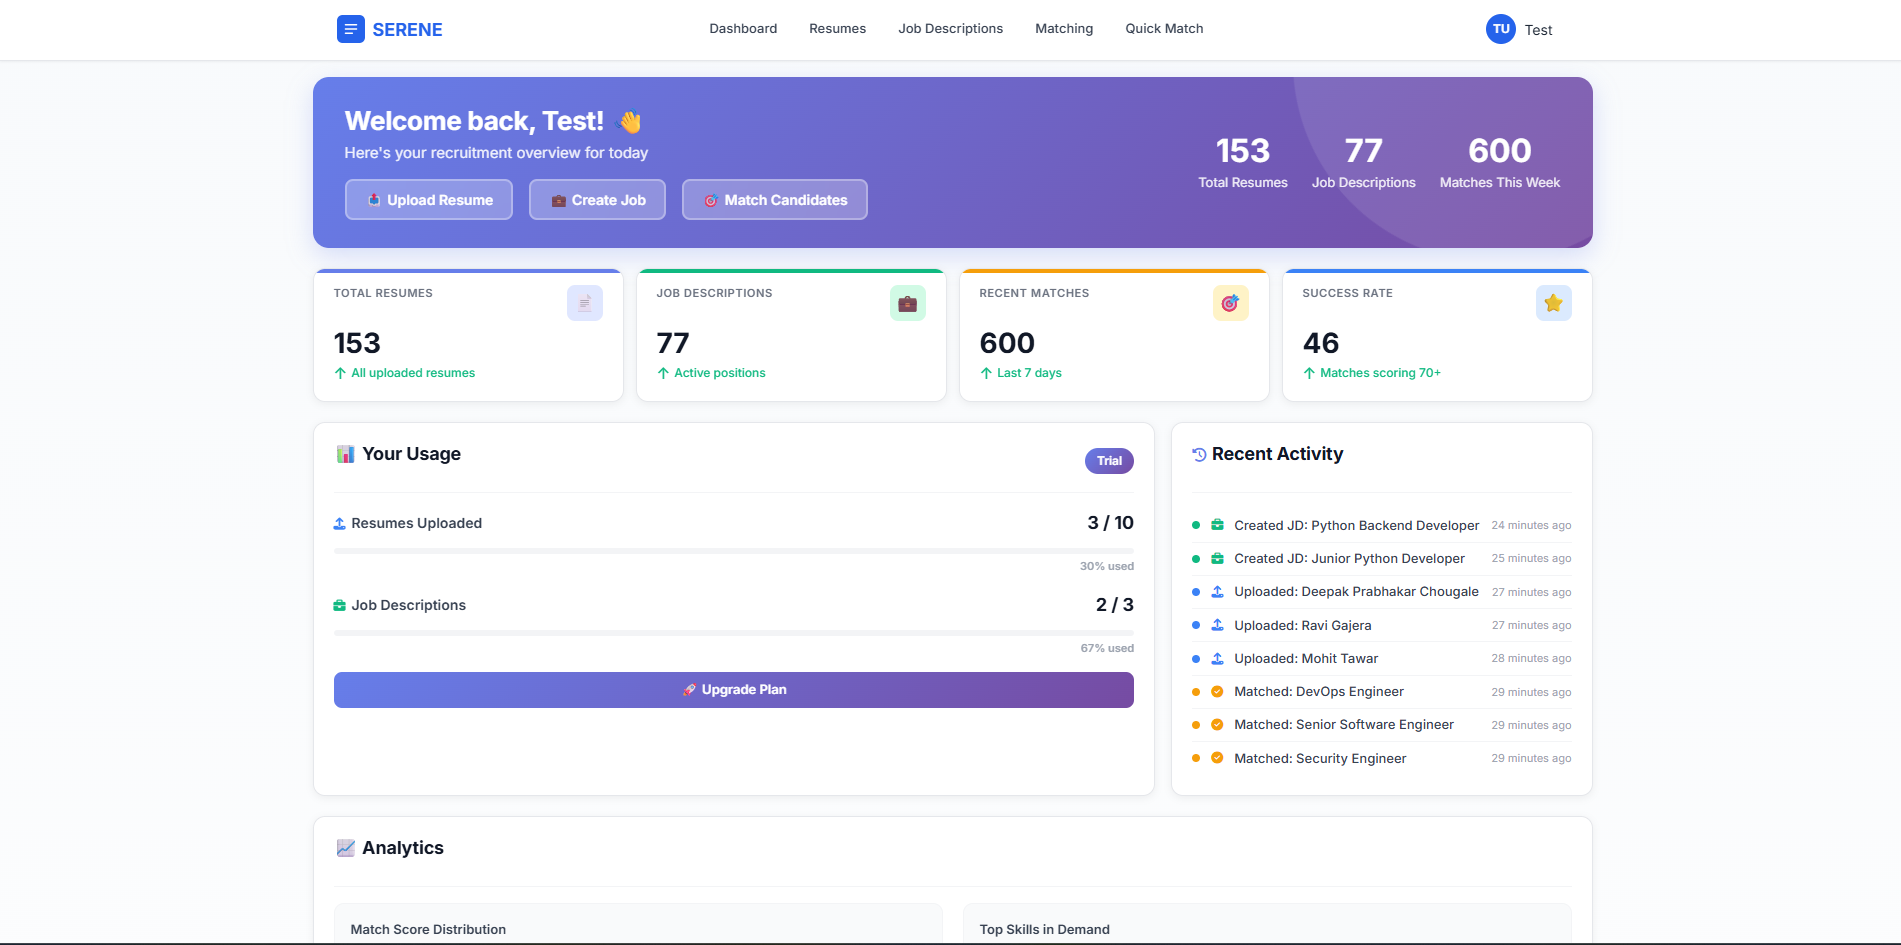This screenshot has height=945, width=1901.
Task: Click the Job Descriptions briefcase icon
Action: pyautogui.click(x=908, y=303)
